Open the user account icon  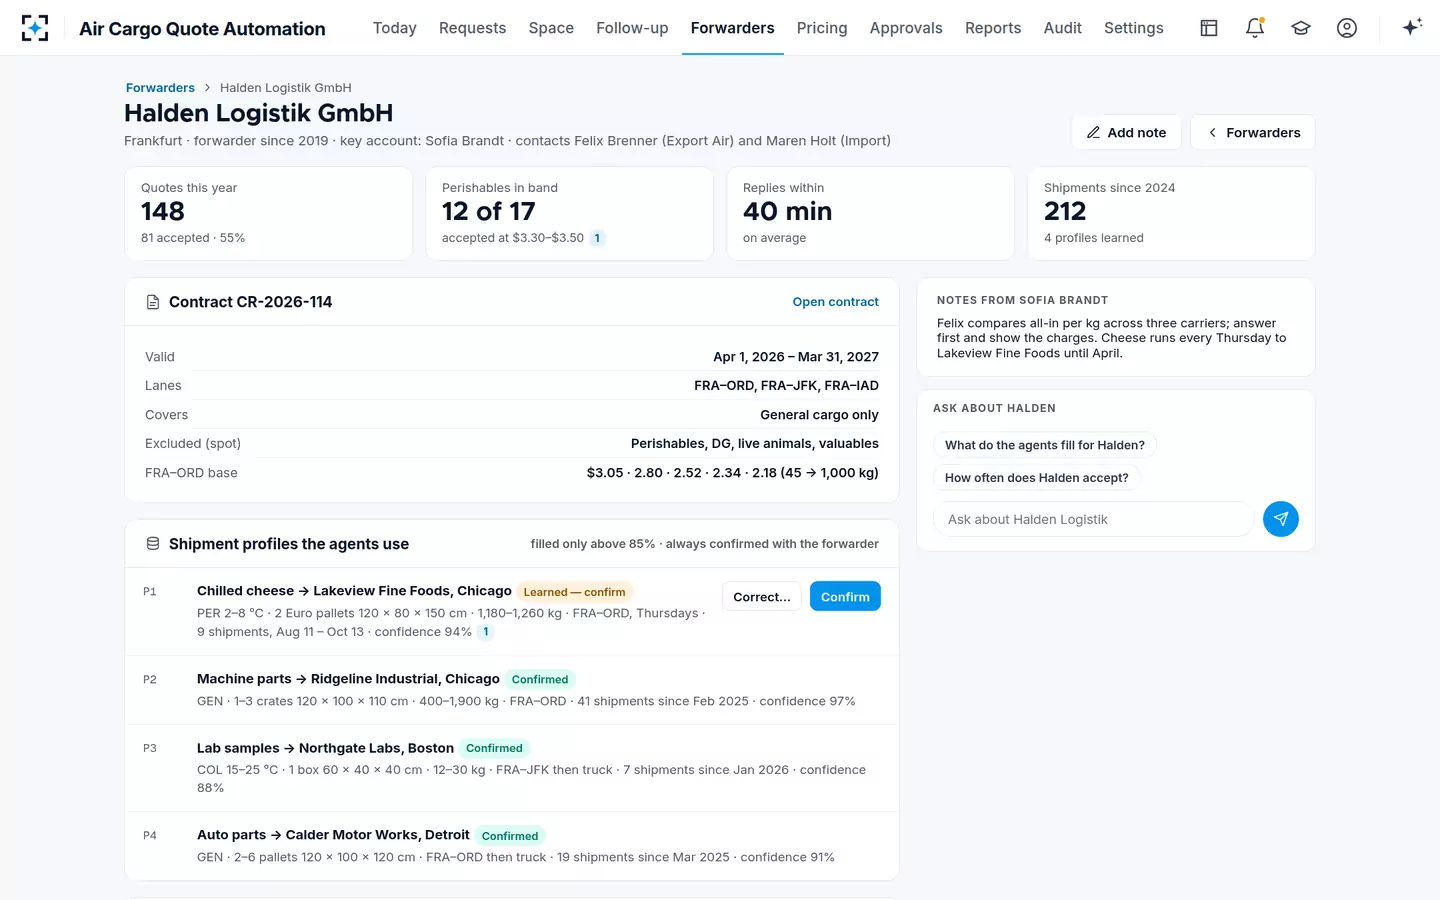tap(1347, 28)
